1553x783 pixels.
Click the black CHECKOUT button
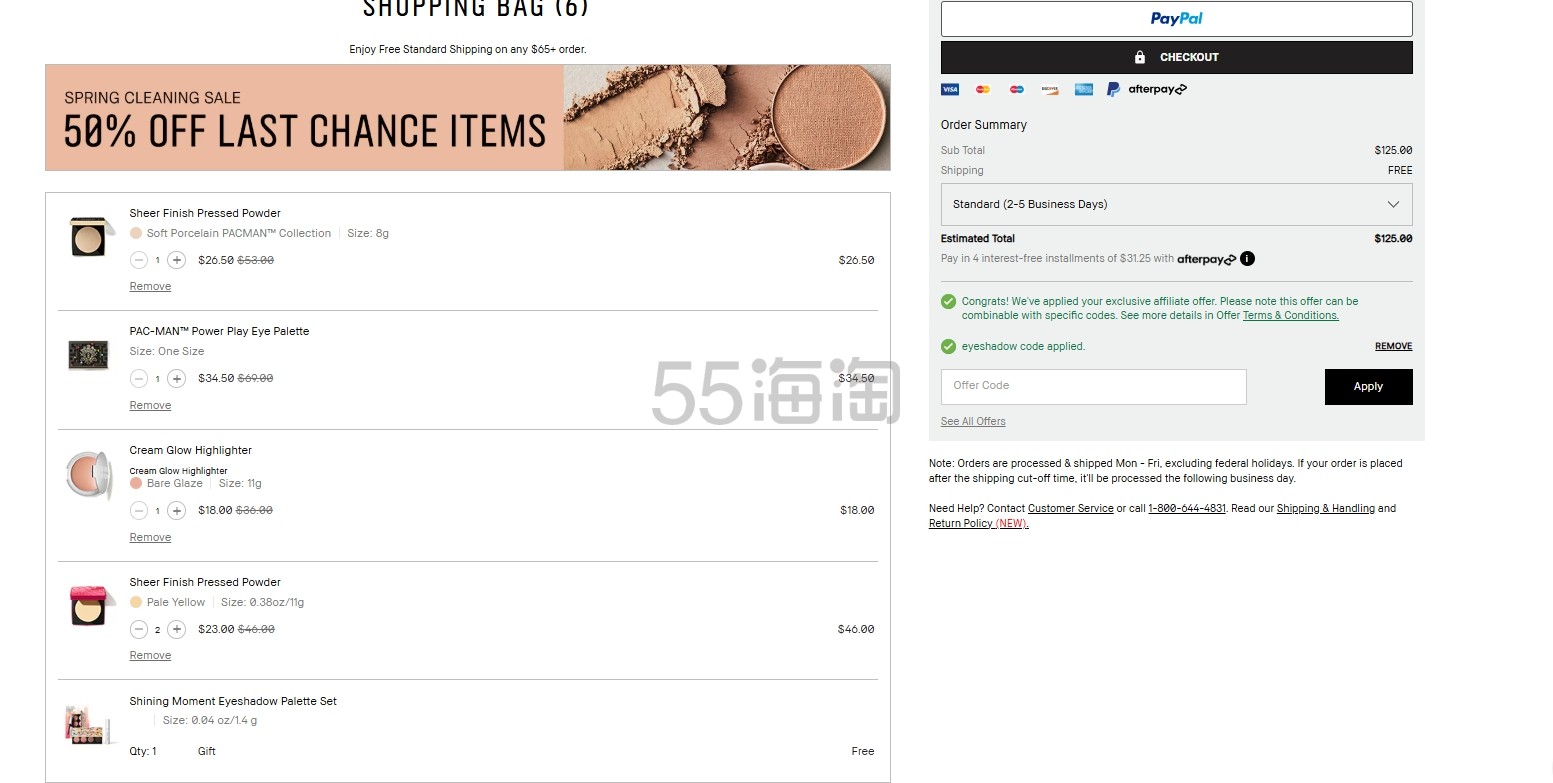click(x=1176, y=57)
